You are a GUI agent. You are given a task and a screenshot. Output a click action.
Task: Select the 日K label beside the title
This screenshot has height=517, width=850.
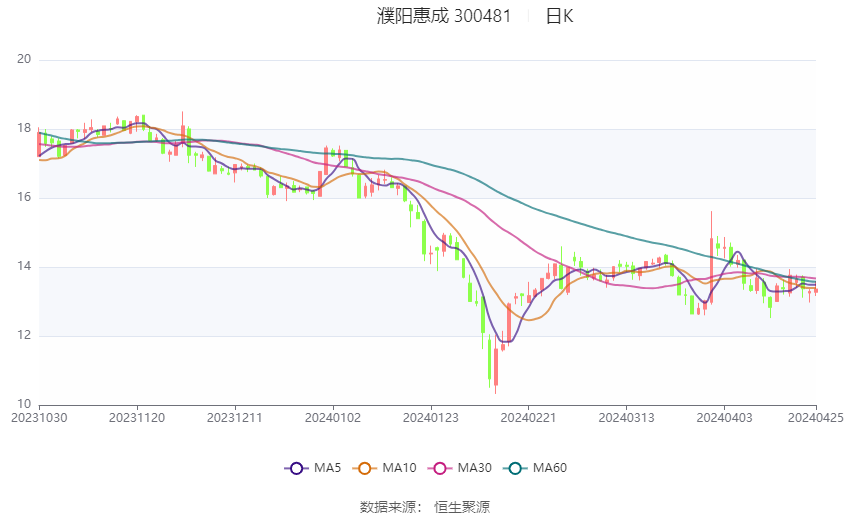pos(559,16)
